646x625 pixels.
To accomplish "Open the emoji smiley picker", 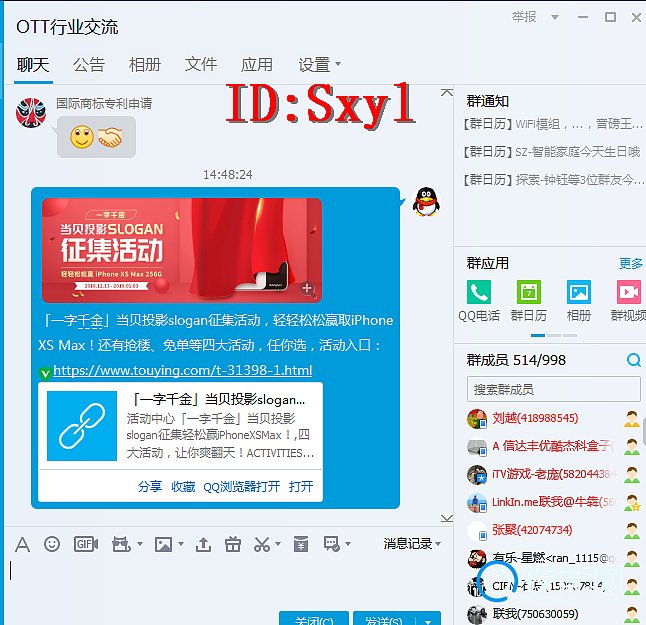I will click(x=52, y=544).
